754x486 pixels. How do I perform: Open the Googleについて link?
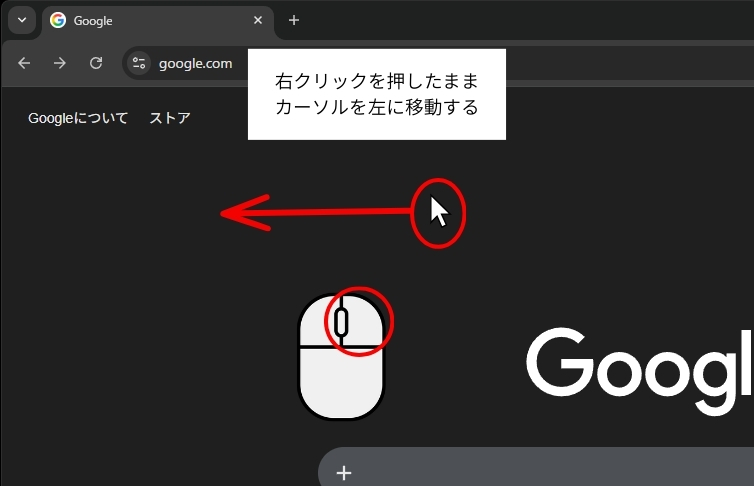pos(78,118)
